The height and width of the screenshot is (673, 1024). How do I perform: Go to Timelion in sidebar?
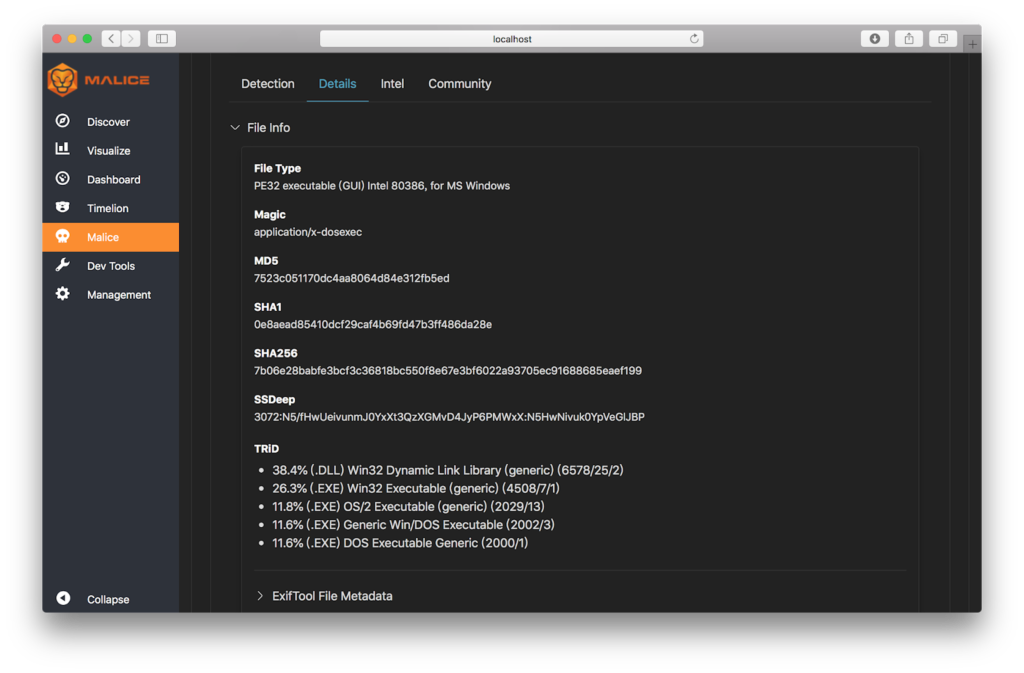[x=110, y=208]
